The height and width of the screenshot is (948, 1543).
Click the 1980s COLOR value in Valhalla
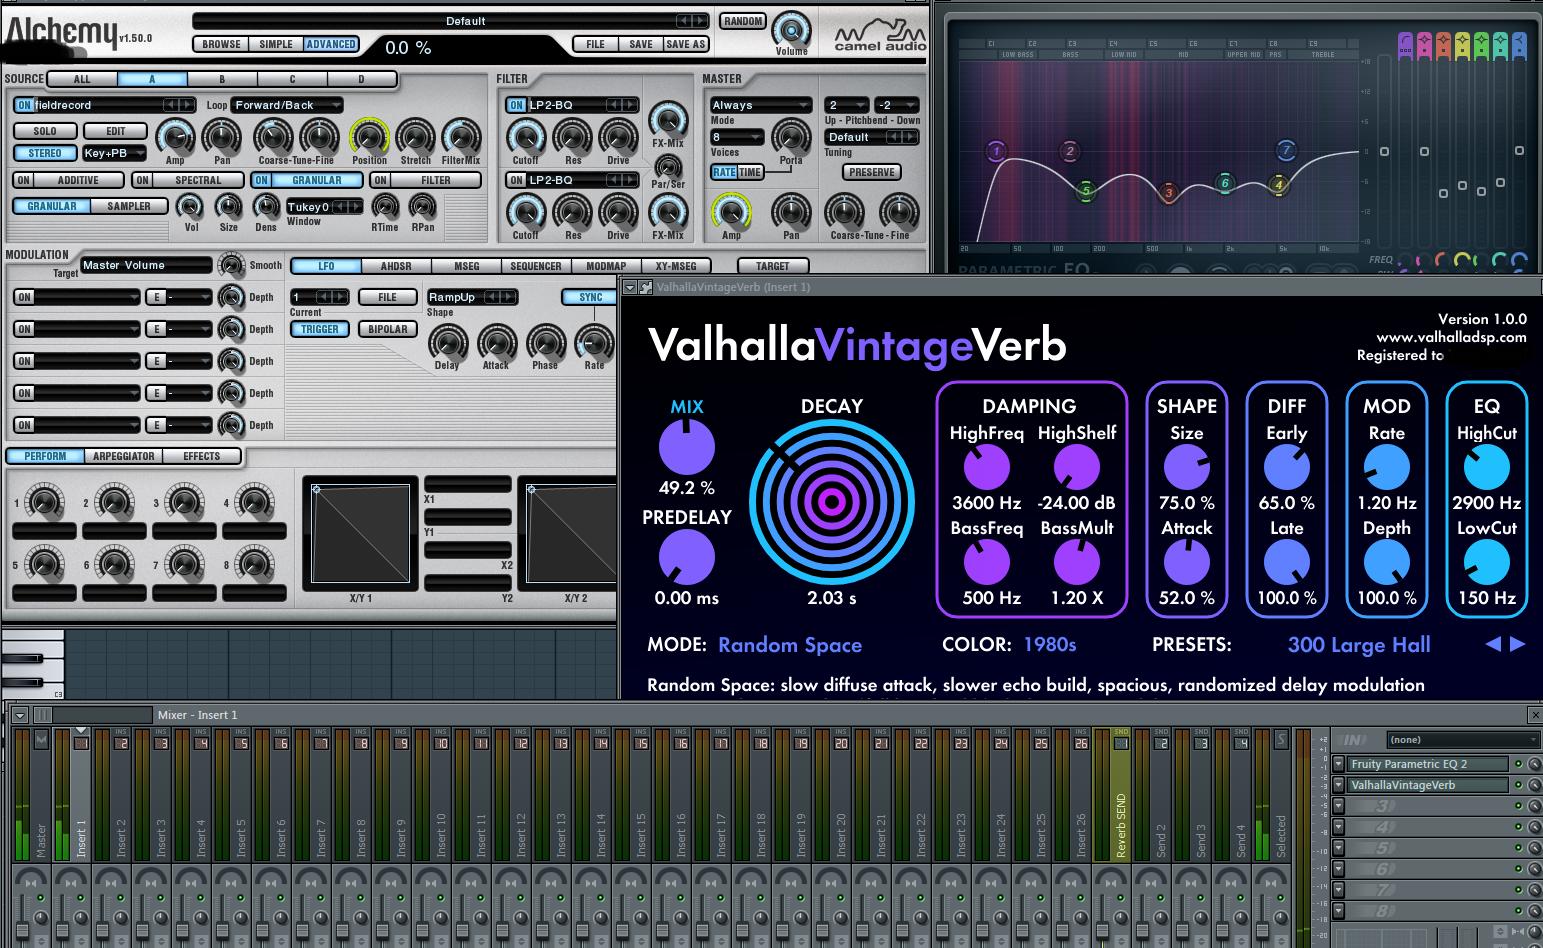[1050, 645]
